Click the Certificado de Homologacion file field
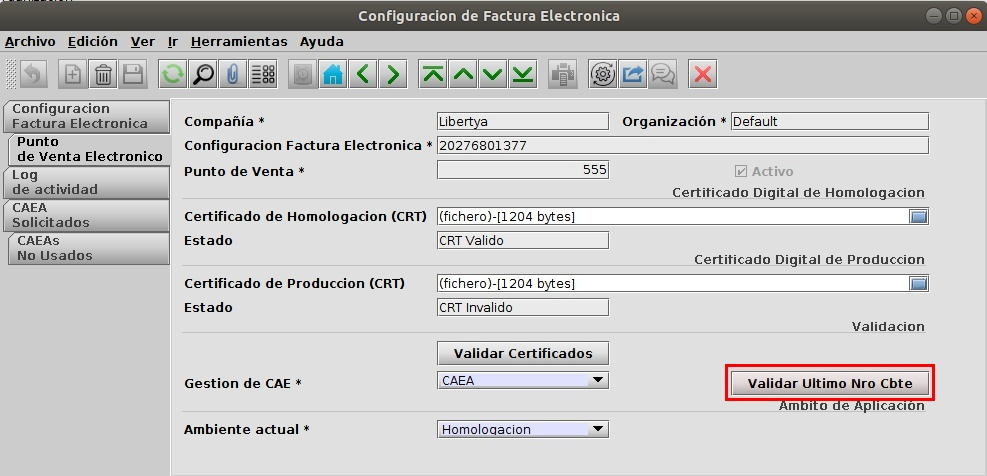The image size is (987, 476). (x=674, y=217)
